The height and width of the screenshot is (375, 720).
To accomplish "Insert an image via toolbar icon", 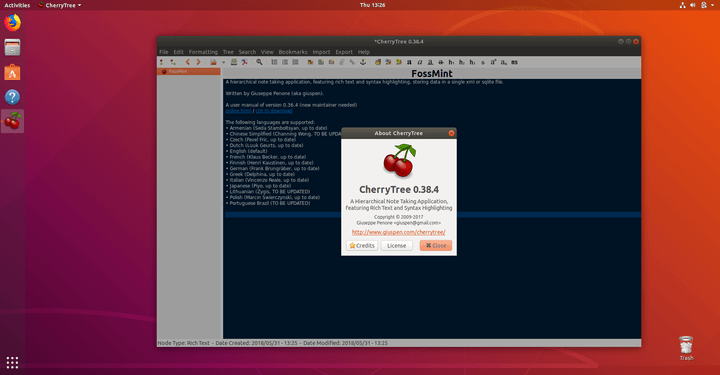I will [310, 62].
